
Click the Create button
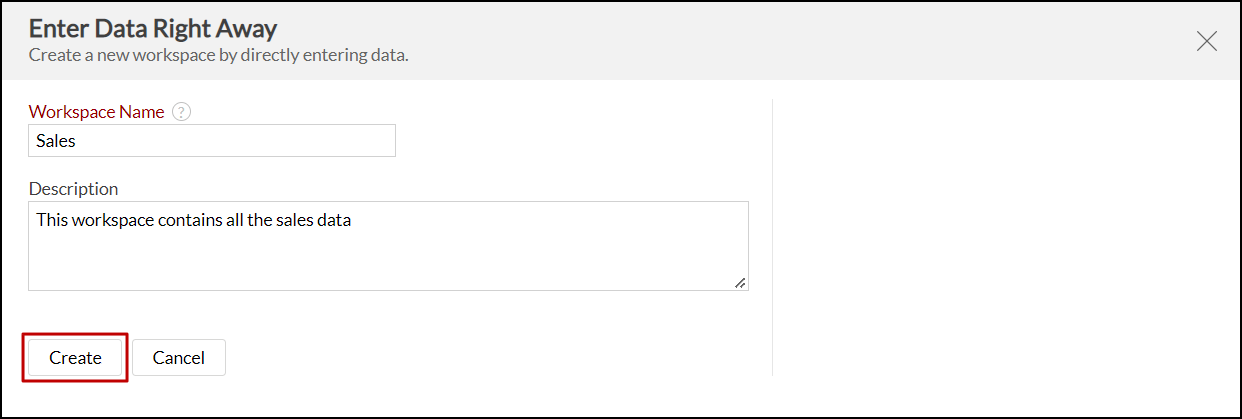point(75,357)
